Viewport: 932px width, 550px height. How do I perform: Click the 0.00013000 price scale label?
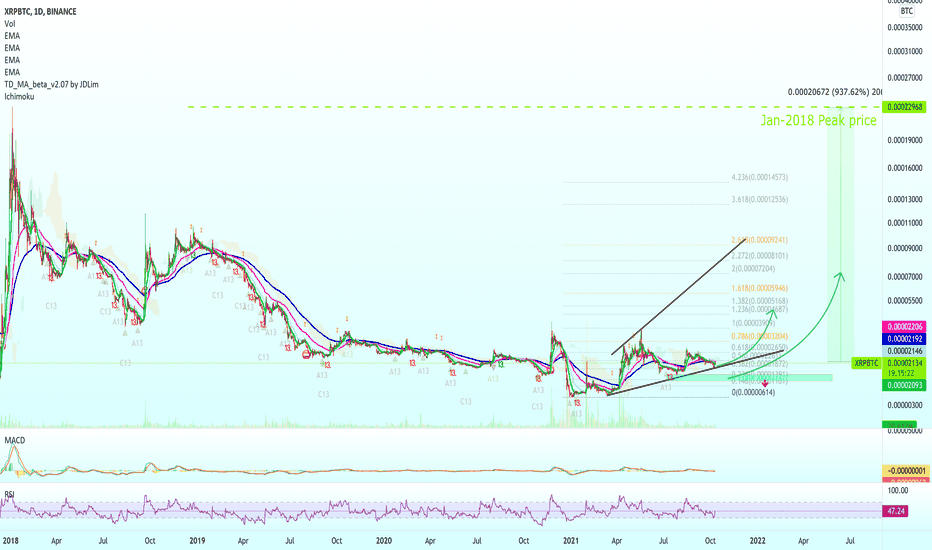tap(905, 200)
